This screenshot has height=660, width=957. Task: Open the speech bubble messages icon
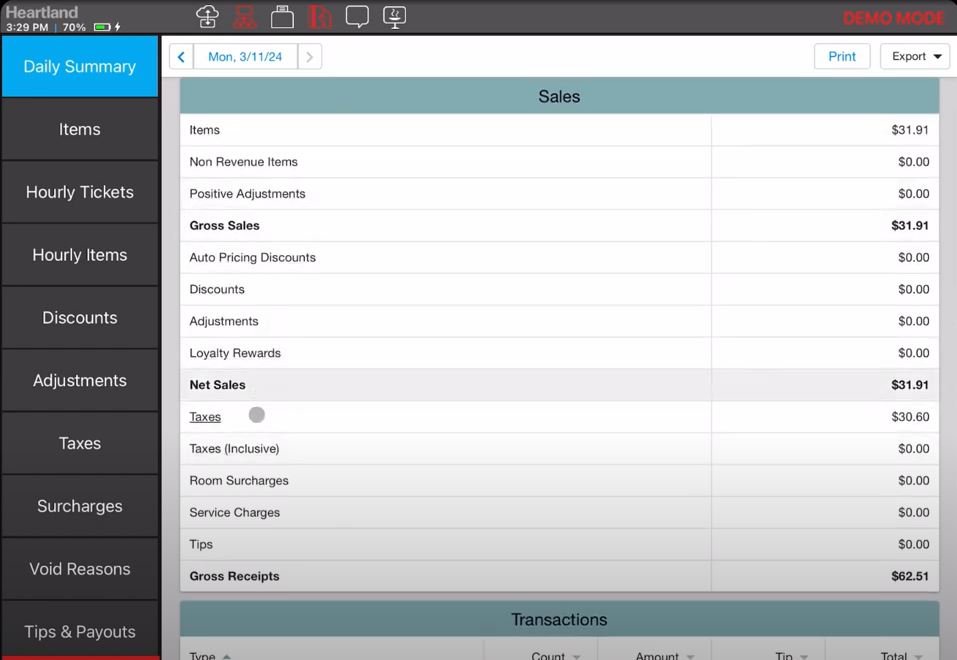click(357, 16)
